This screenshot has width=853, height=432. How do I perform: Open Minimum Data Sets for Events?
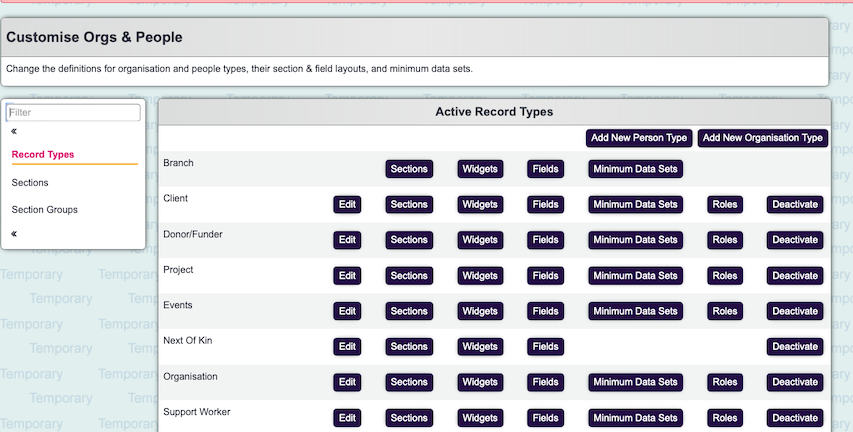pos(637,311)
